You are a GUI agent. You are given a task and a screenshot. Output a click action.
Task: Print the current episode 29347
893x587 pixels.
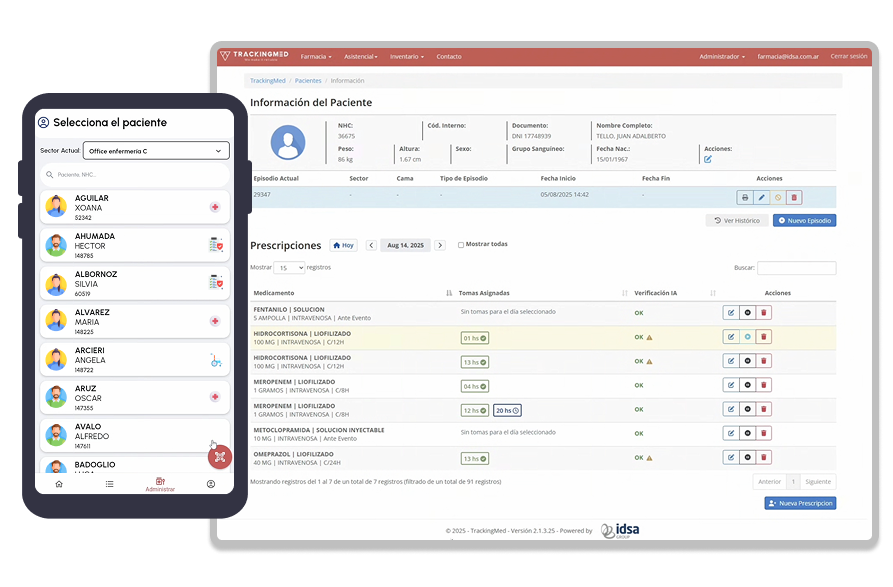click(745, 198)
